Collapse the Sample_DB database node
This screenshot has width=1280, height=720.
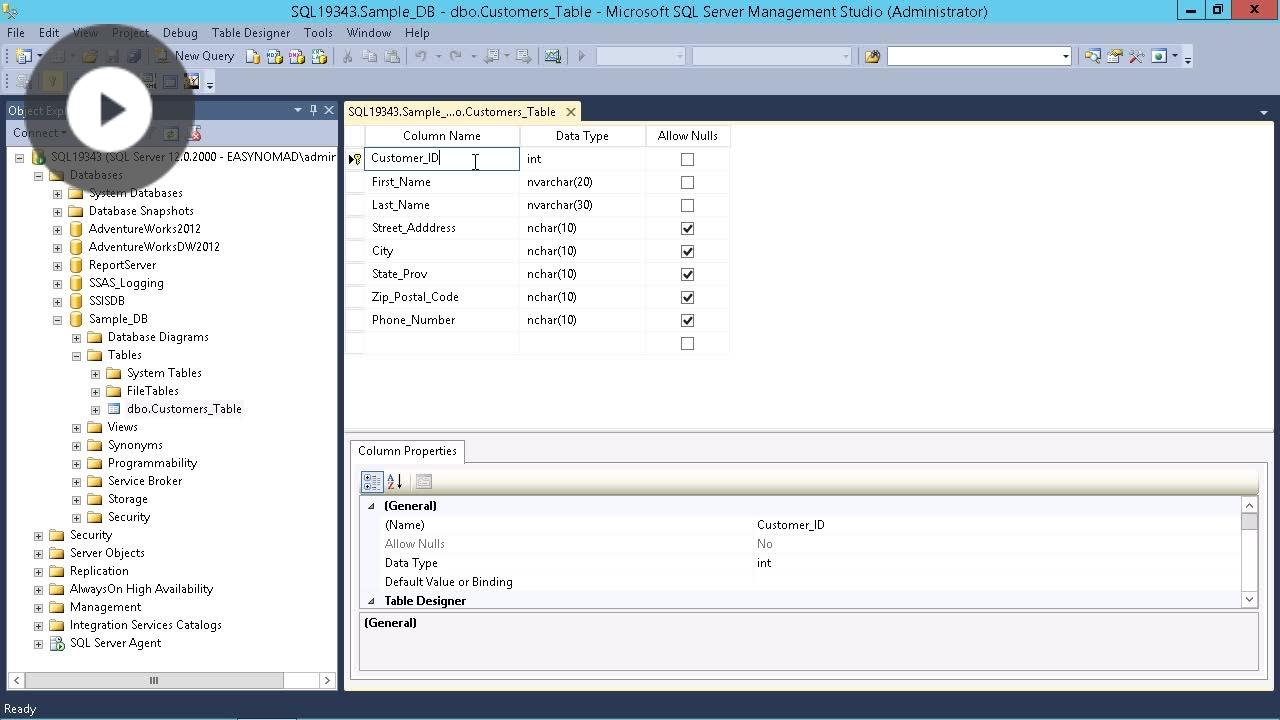57,319
